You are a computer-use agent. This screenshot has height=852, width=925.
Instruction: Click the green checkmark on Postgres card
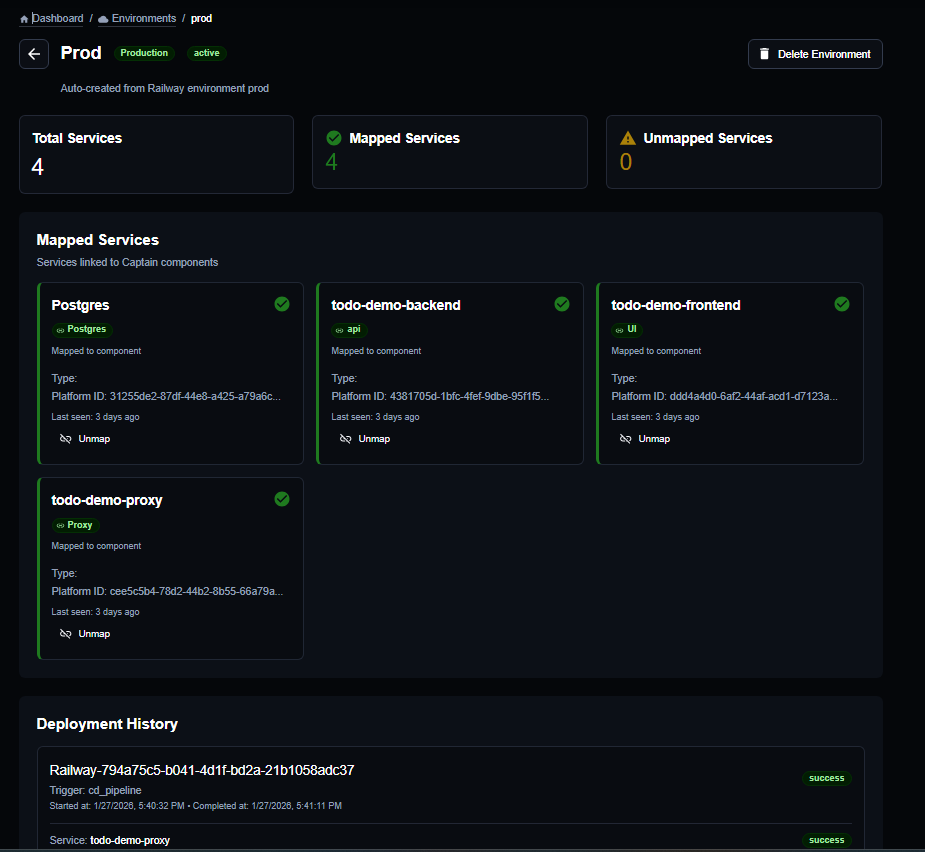282,304
